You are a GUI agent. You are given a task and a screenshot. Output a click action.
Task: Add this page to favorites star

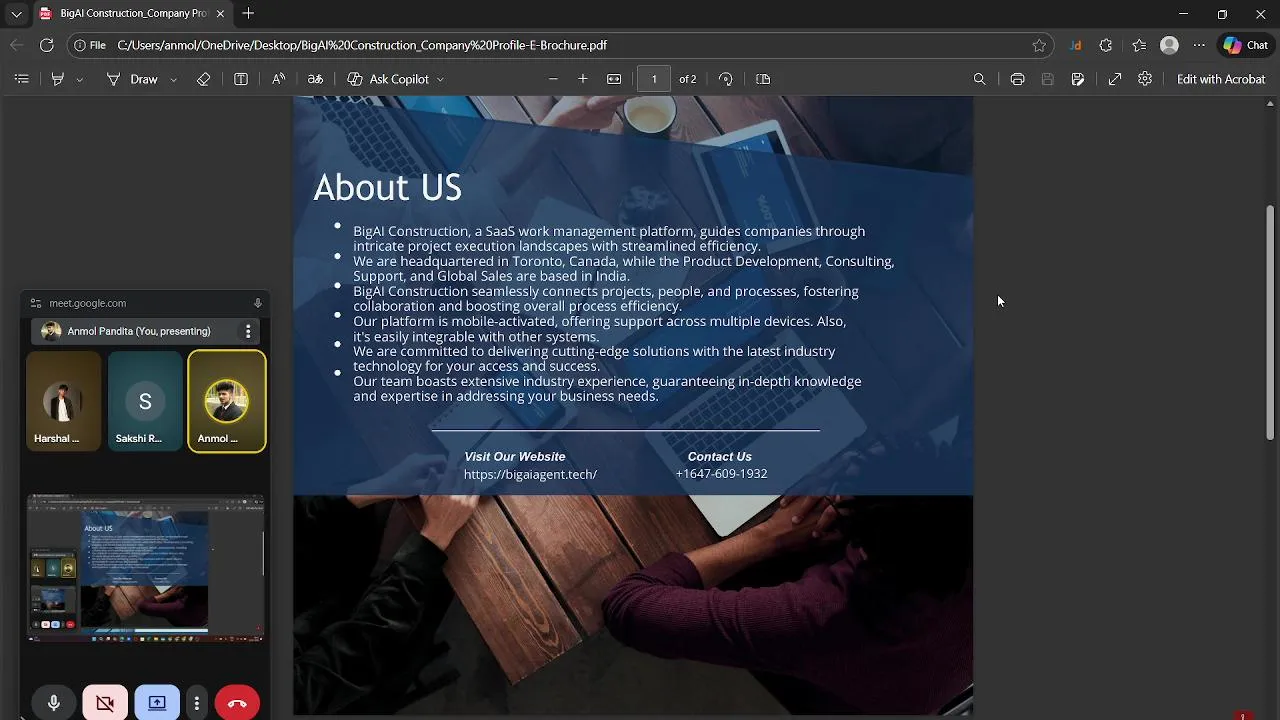tap(1039, 45)
